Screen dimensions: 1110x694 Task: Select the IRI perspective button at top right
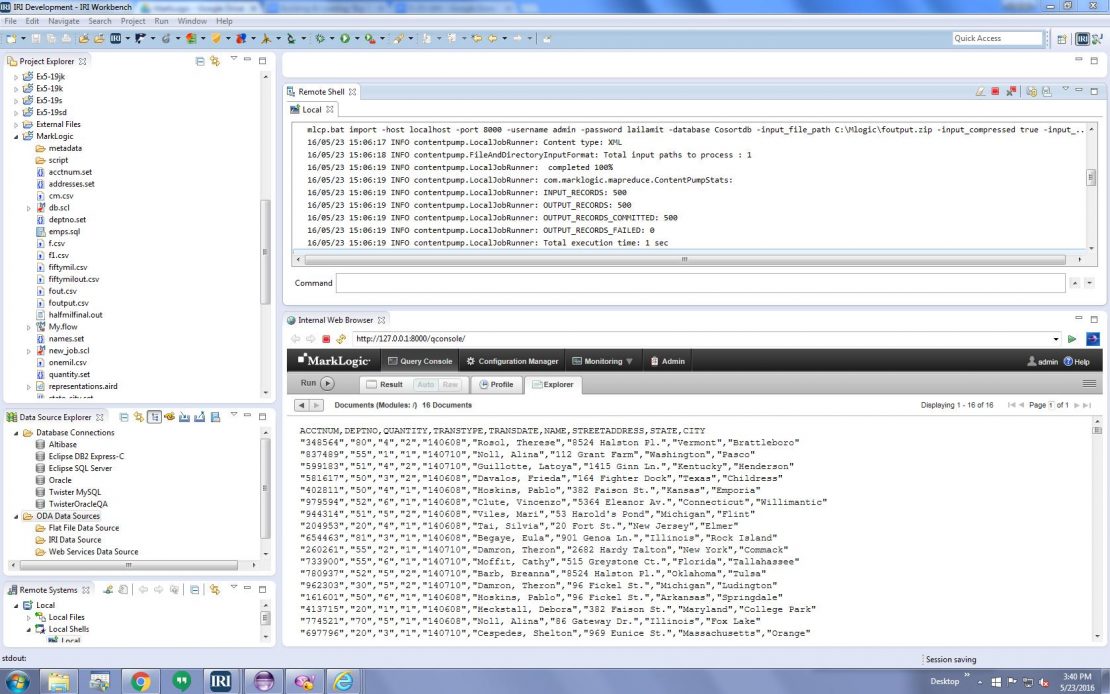coord(1082,39)
